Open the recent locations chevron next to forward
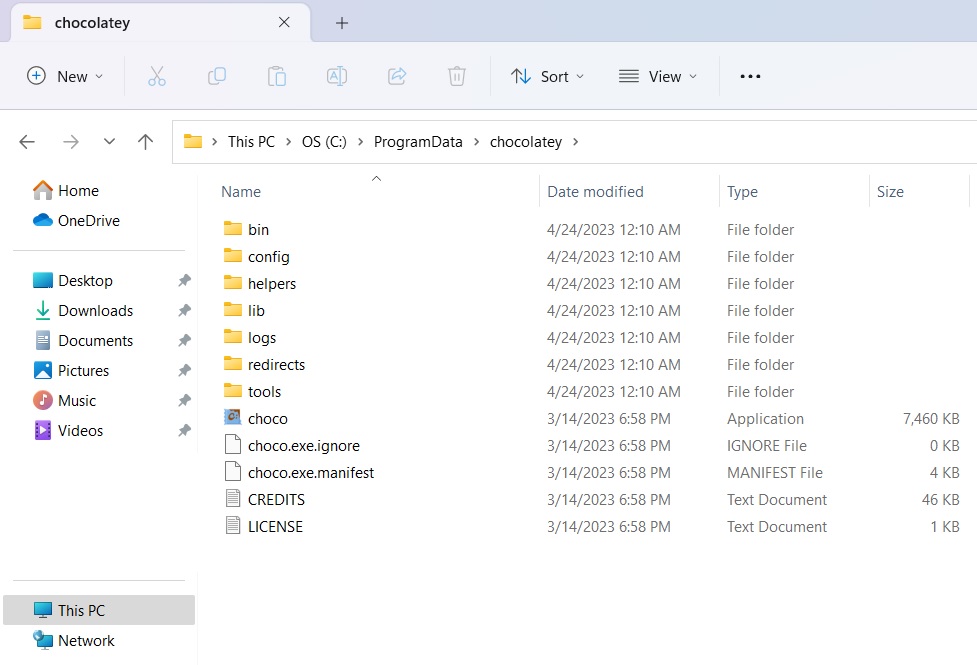The height and width of the screenshot is (665, 977). tap(109, 141)
